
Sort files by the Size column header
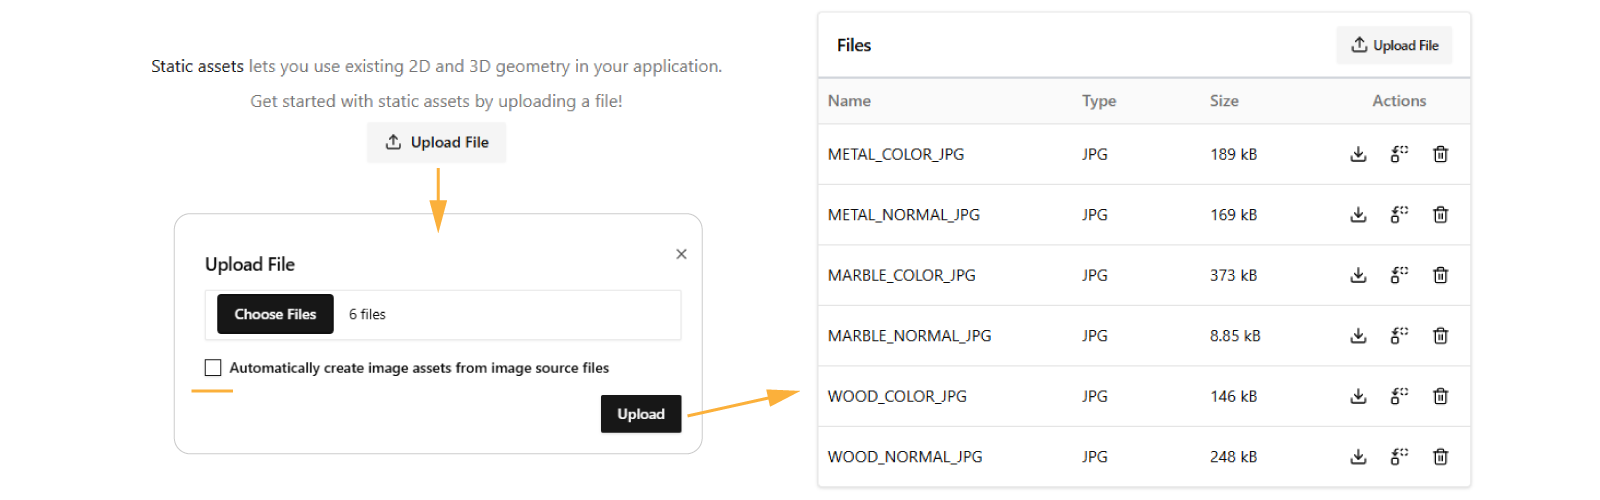click(x=1224, y=101)
